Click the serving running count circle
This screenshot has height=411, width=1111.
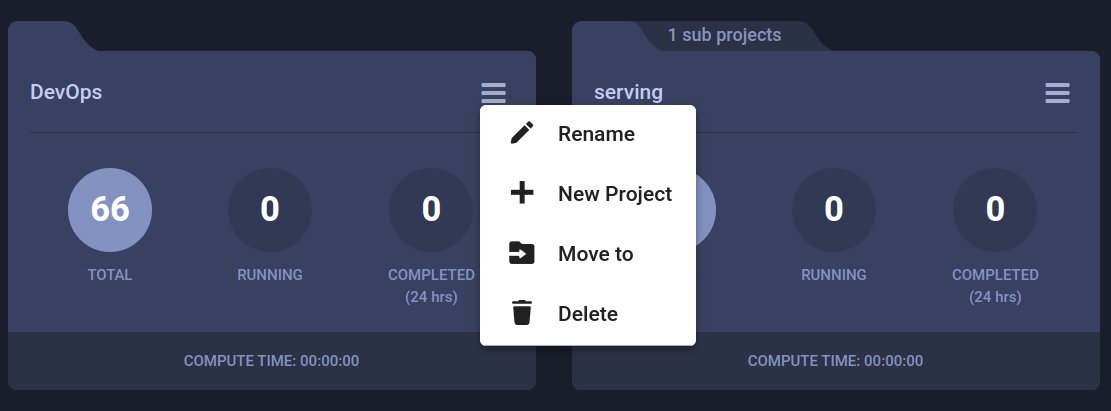(834, 210)
